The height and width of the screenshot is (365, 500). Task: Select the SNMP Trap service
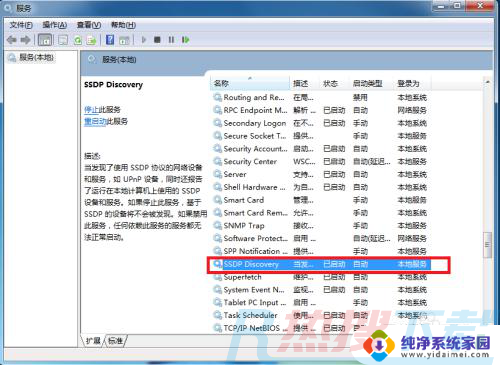320,226
